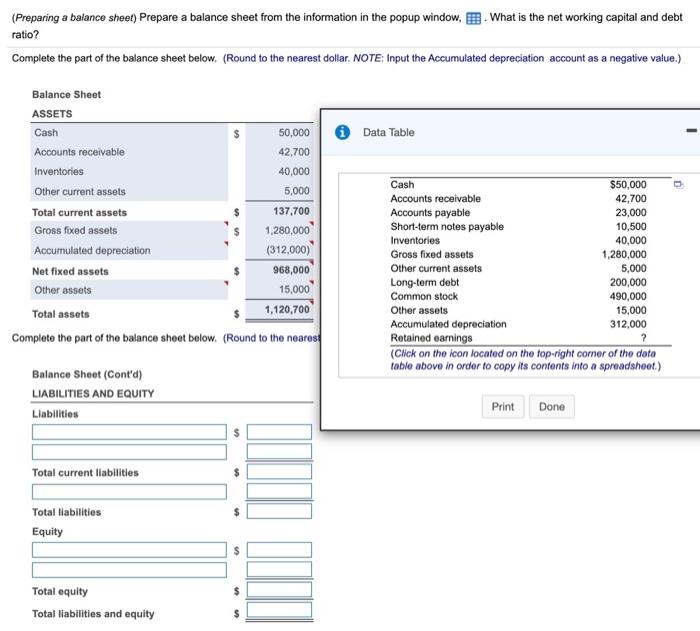700x631 pixels.
Task: Click second liability amount input box
Action: coord(279,451)
